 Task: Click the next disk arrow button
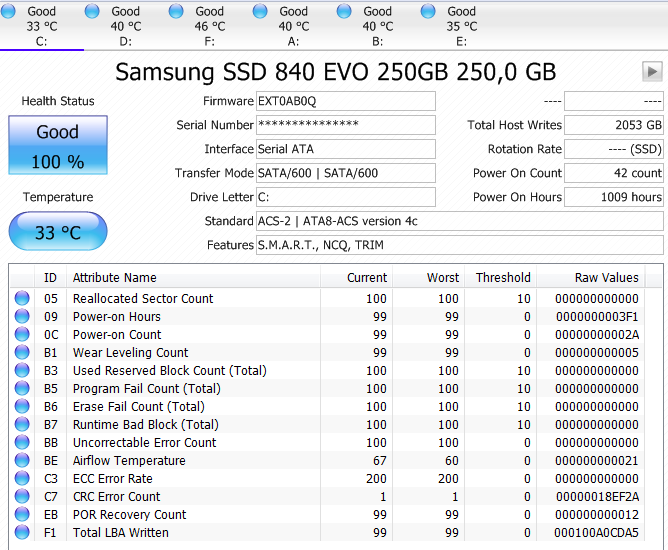tap(652, 71)
